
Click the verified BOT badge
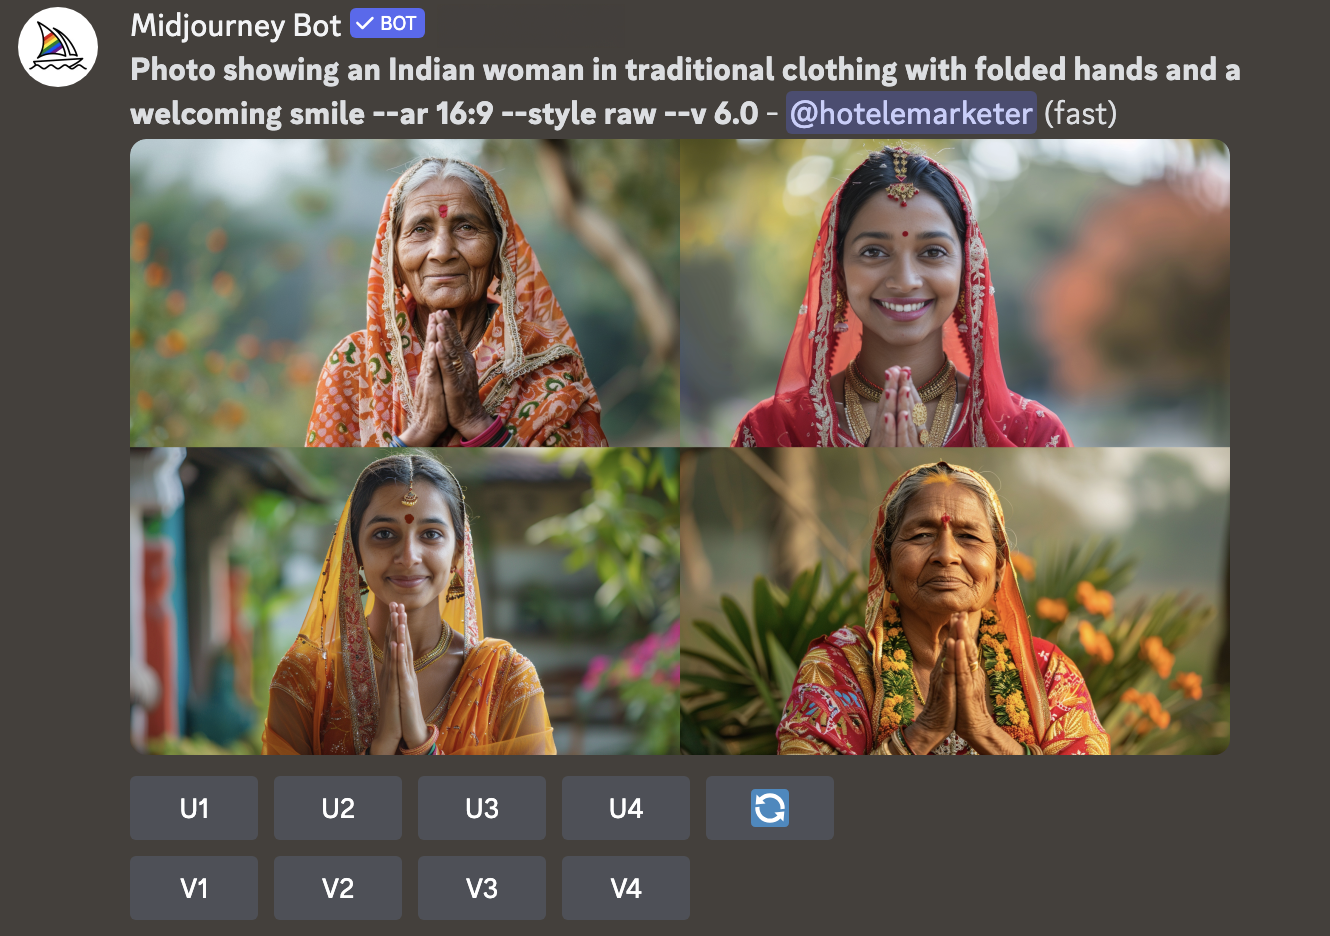click(x=388, y=23)
